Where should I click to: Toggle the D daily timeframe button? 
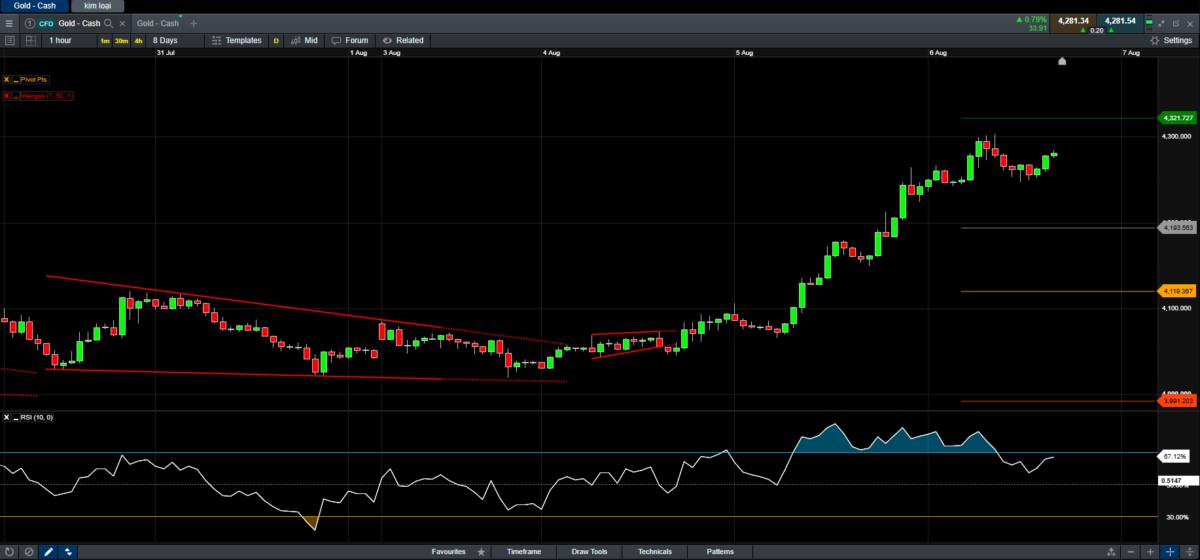(276, 40)
